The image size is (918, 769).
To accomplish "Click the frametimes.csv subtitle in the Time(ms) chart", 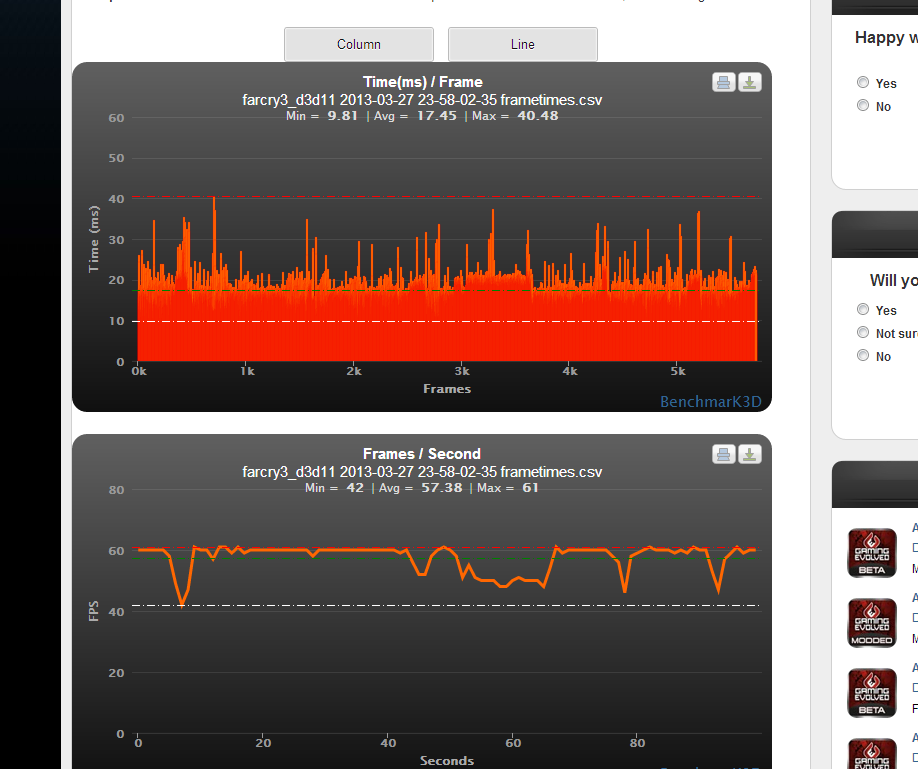I will click(x=422, y=100).
